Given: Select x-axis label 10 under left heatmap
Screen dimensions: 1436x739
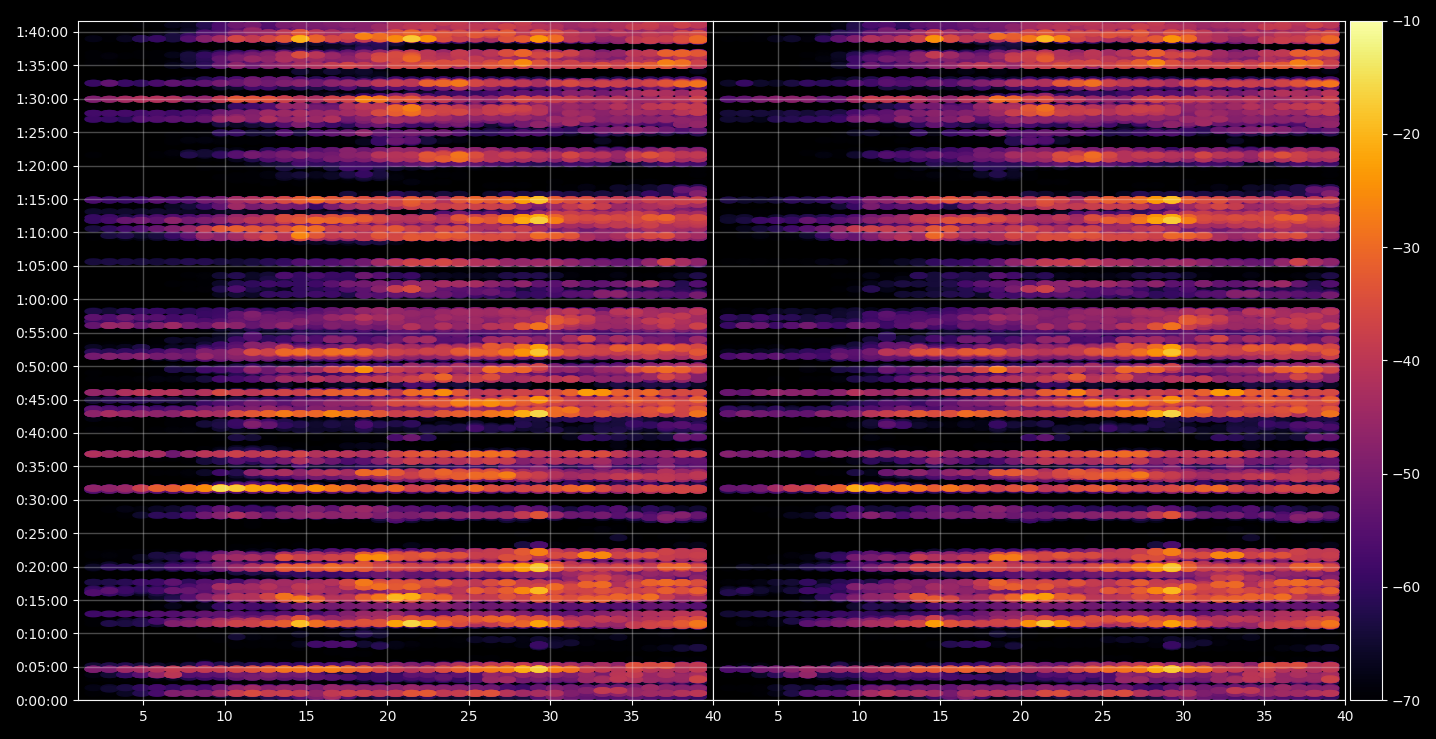Looking at the screenshot, I should coord(224,716).
